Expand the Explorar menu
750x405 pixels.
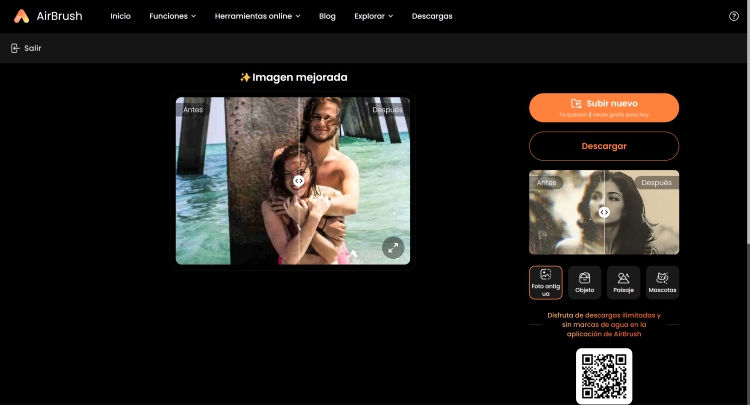coord(374,16)
